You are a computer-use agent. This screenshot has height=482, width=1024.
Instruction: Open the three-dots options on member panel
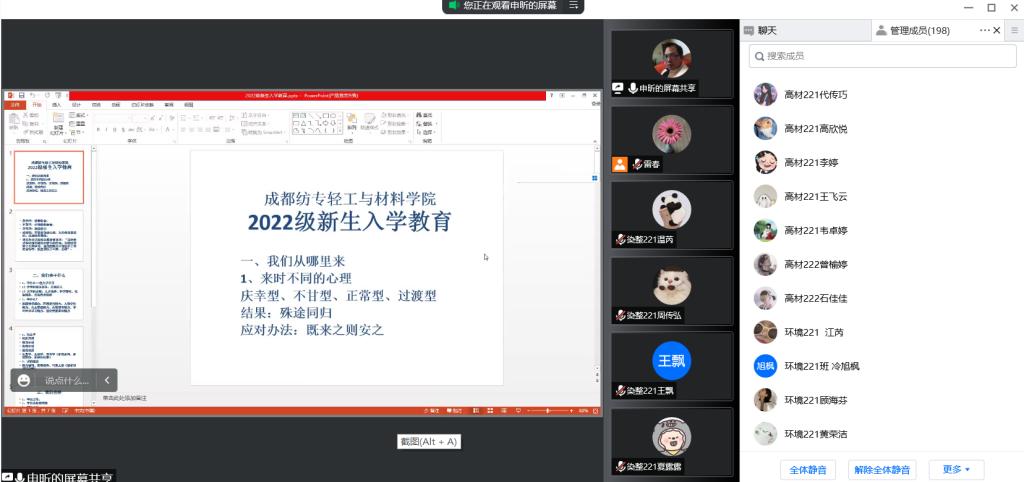[985, 31]
